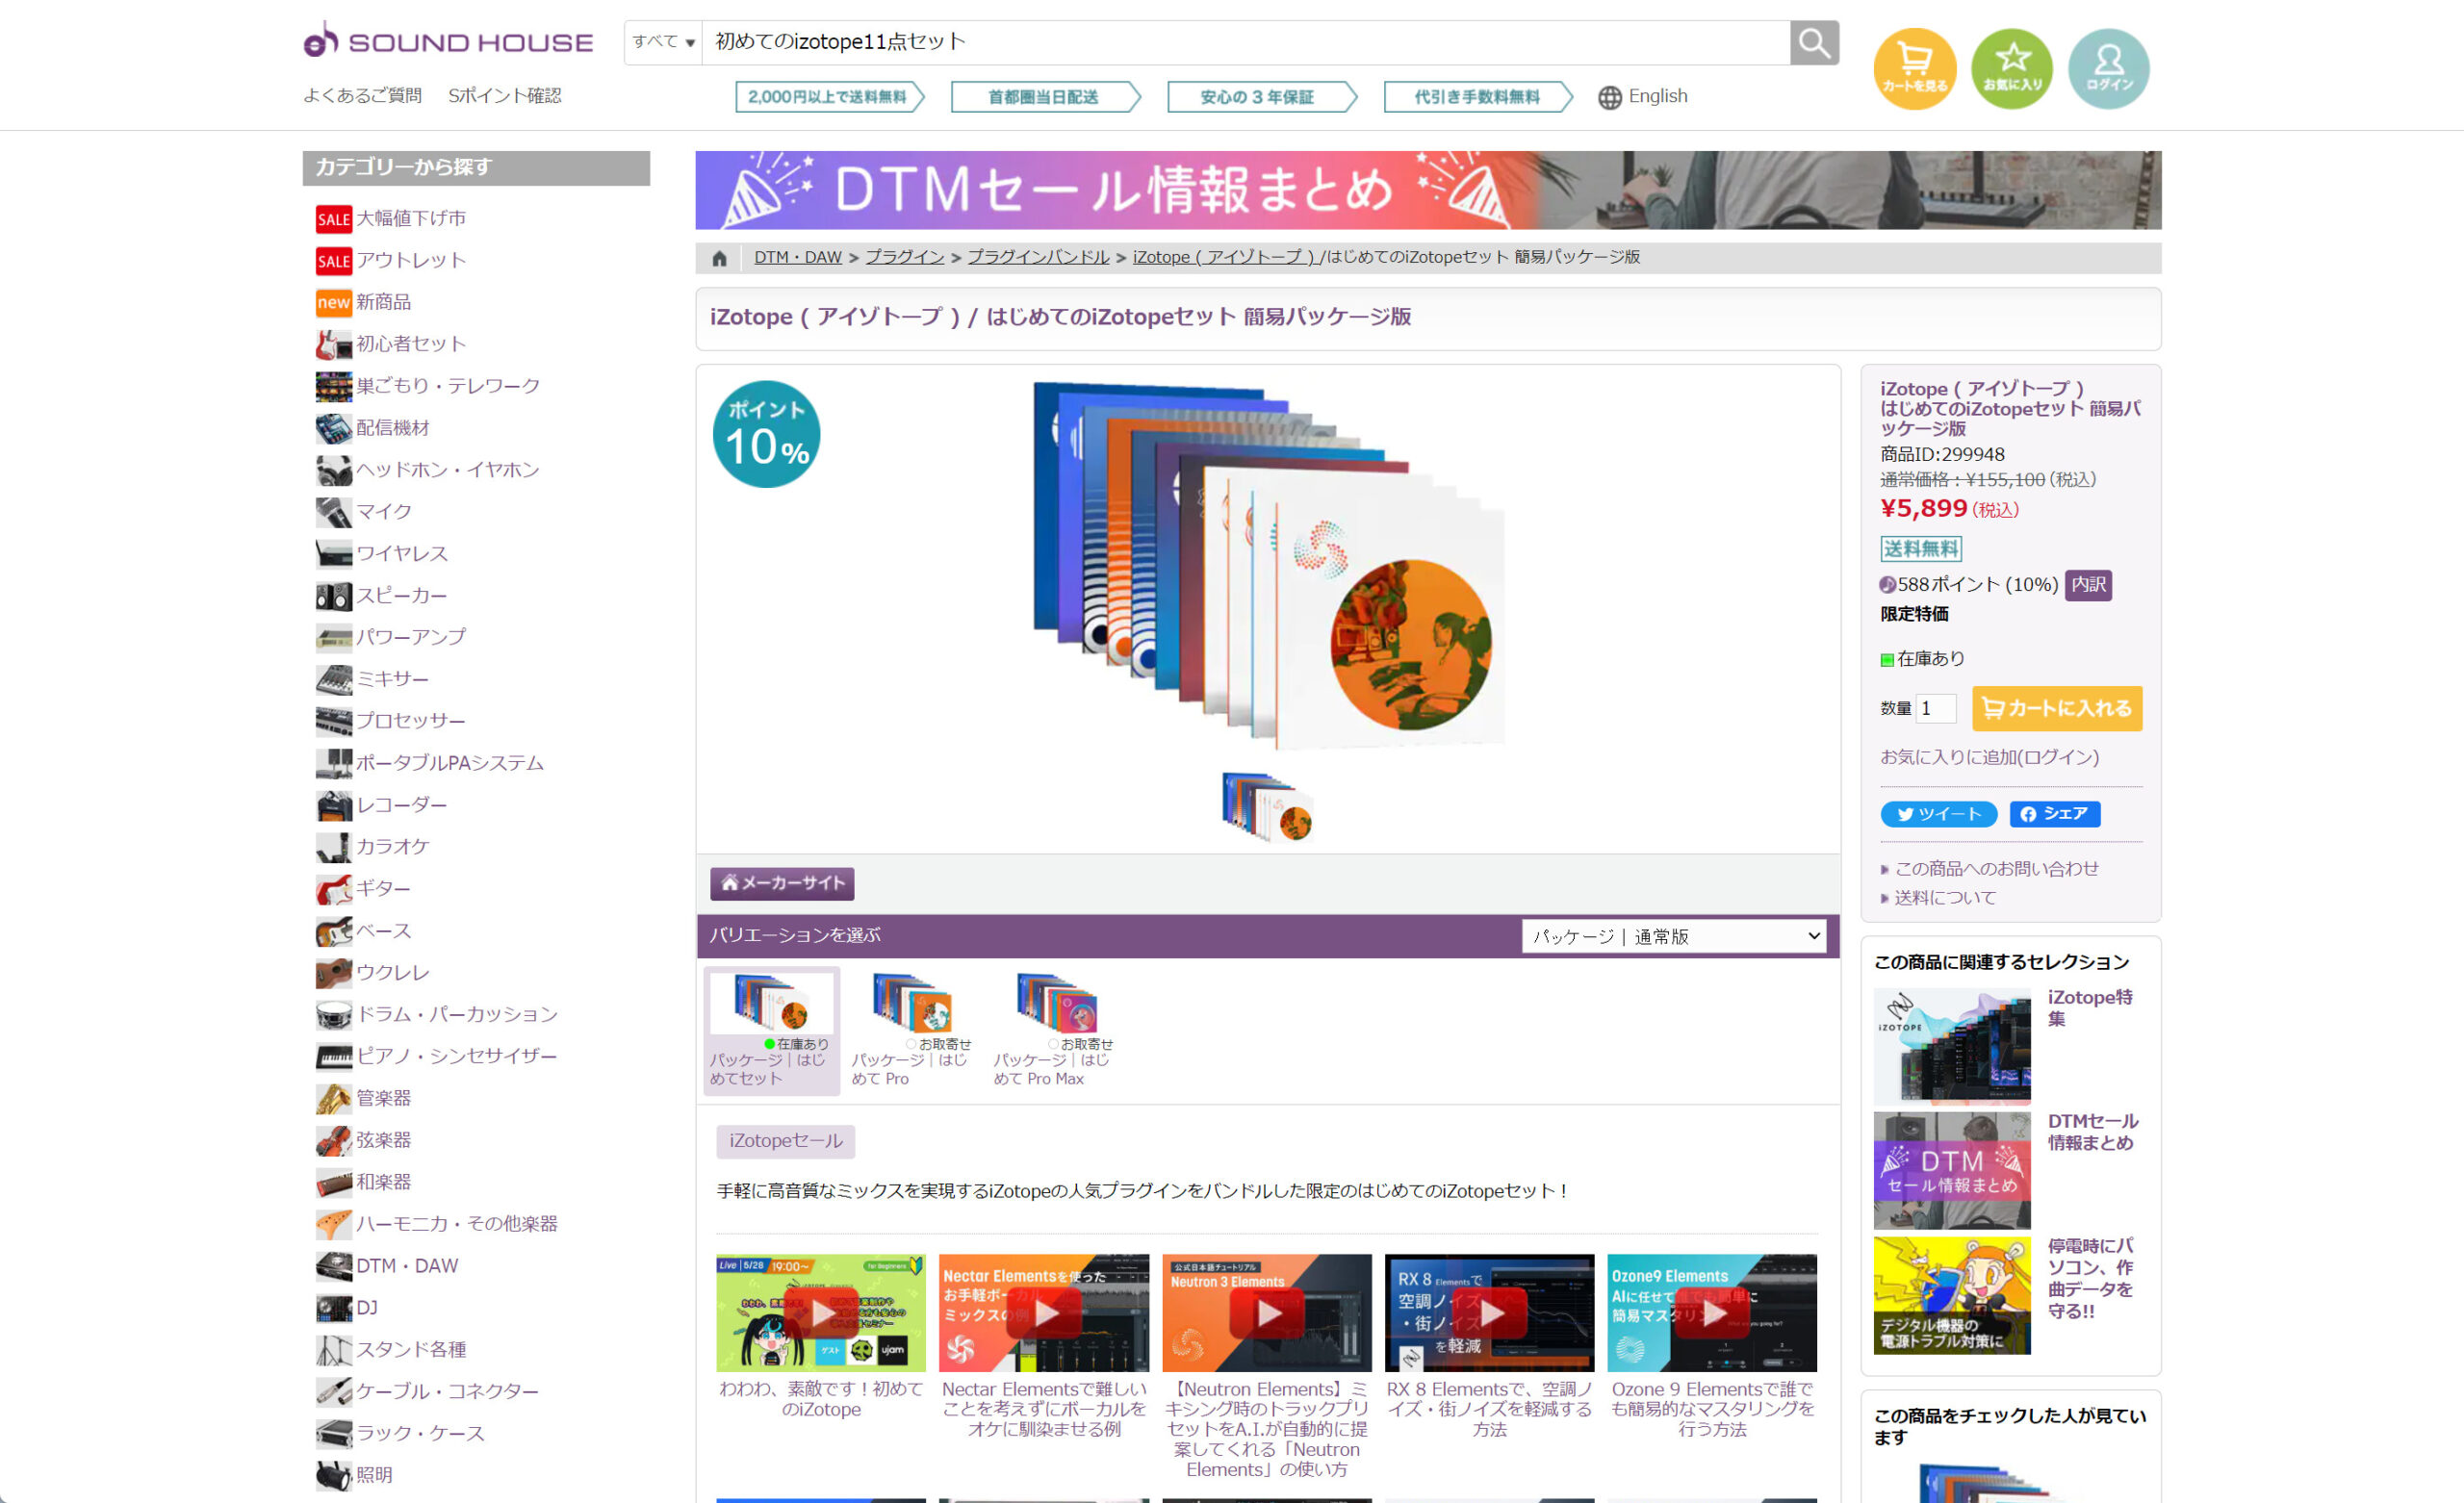Click the ギター category icon
Viewport: 2464px width, 1503px height.
point(333,889)
